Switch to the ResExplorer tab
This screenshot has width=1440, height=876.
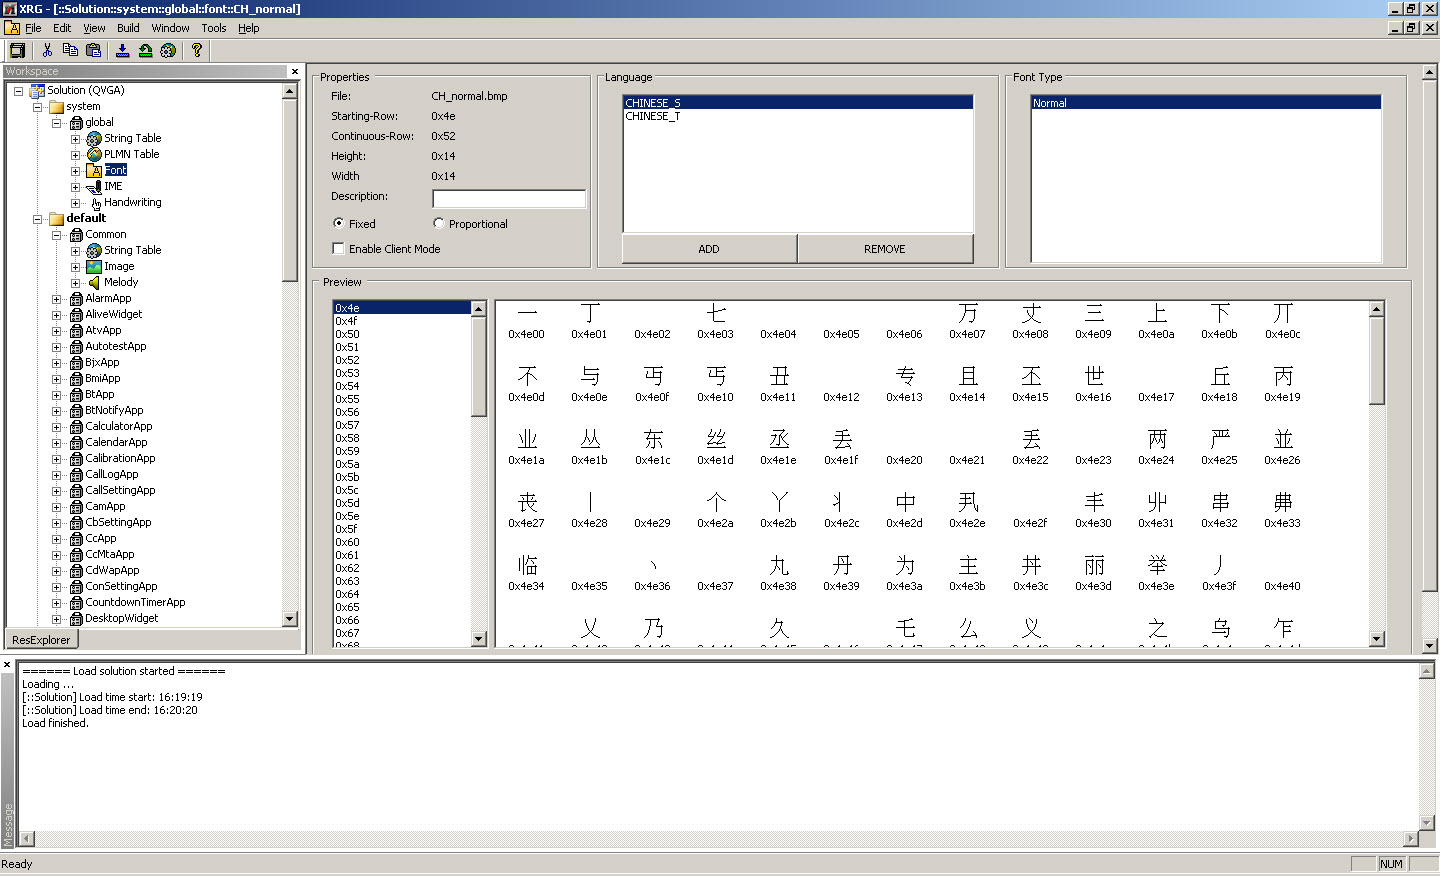pos(41,640)
